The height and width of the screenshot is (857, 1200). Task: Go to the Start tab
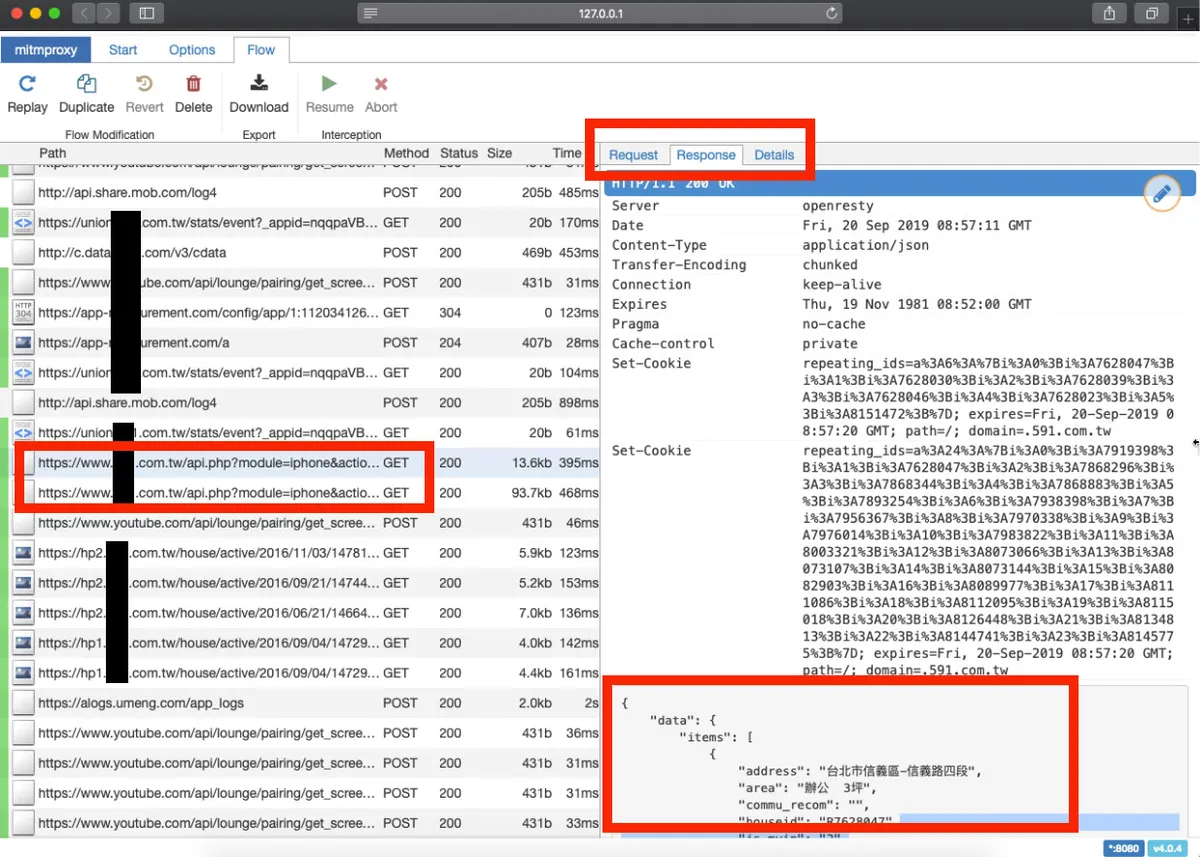click(122, 49)
